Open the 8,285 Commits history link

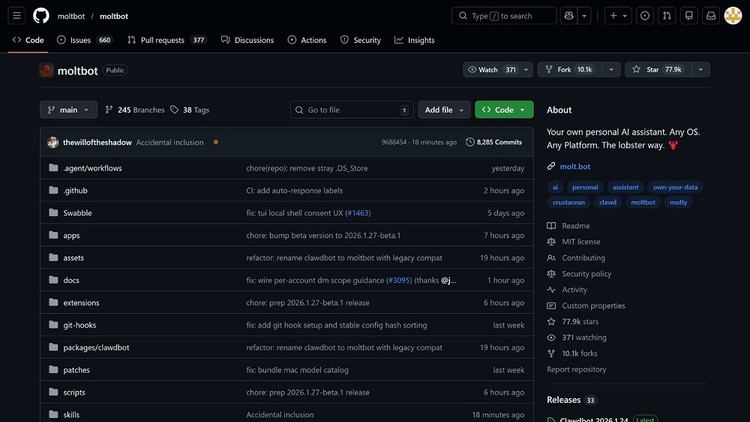click(x=494, y=142)
